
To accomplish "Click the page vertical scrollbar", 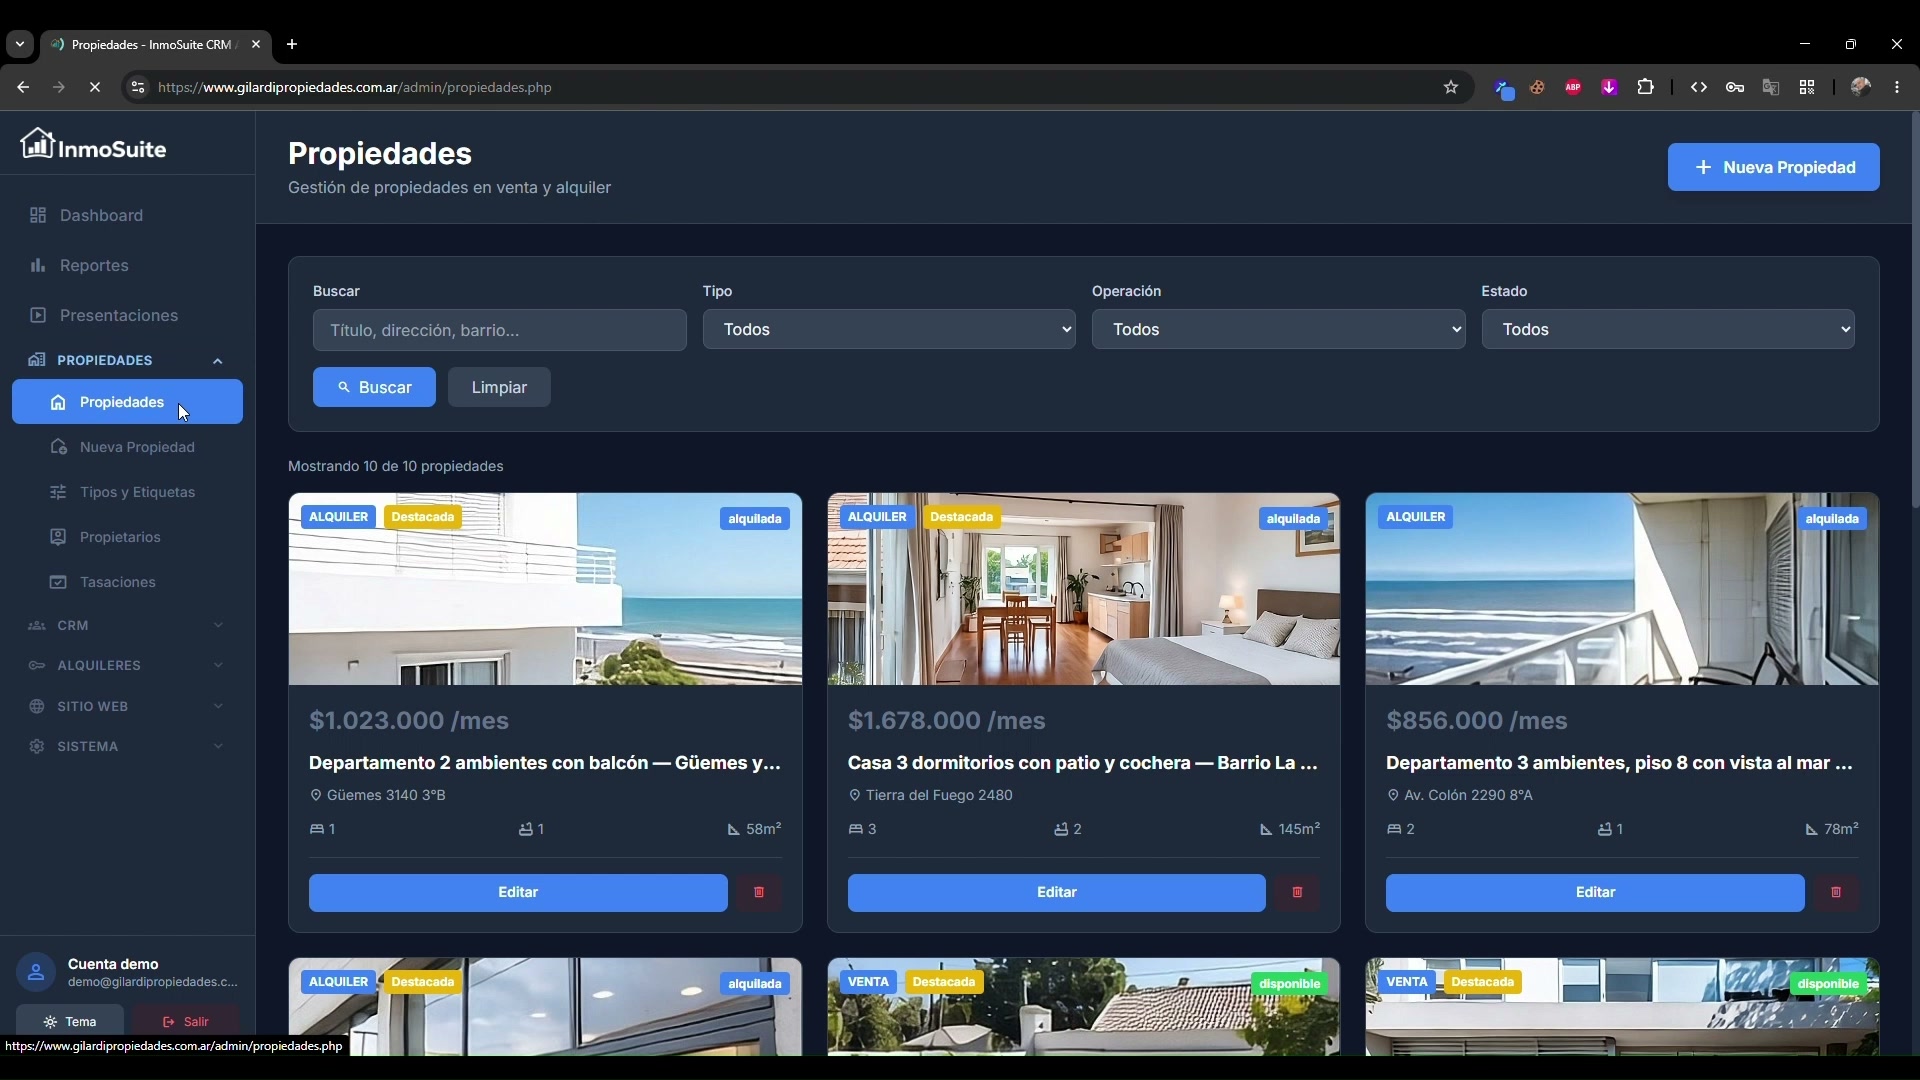I will 1914,310.
